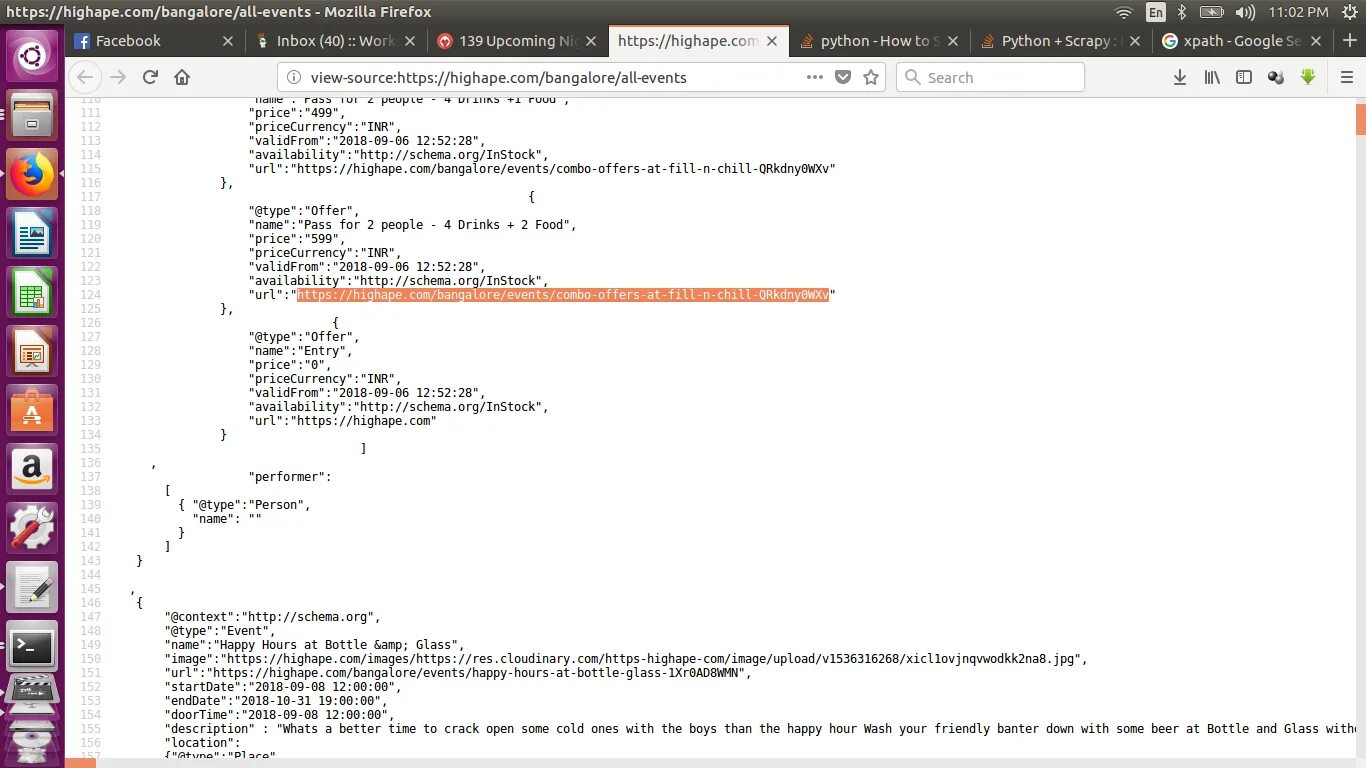Click the green download arrow extension

[1308, 77]
